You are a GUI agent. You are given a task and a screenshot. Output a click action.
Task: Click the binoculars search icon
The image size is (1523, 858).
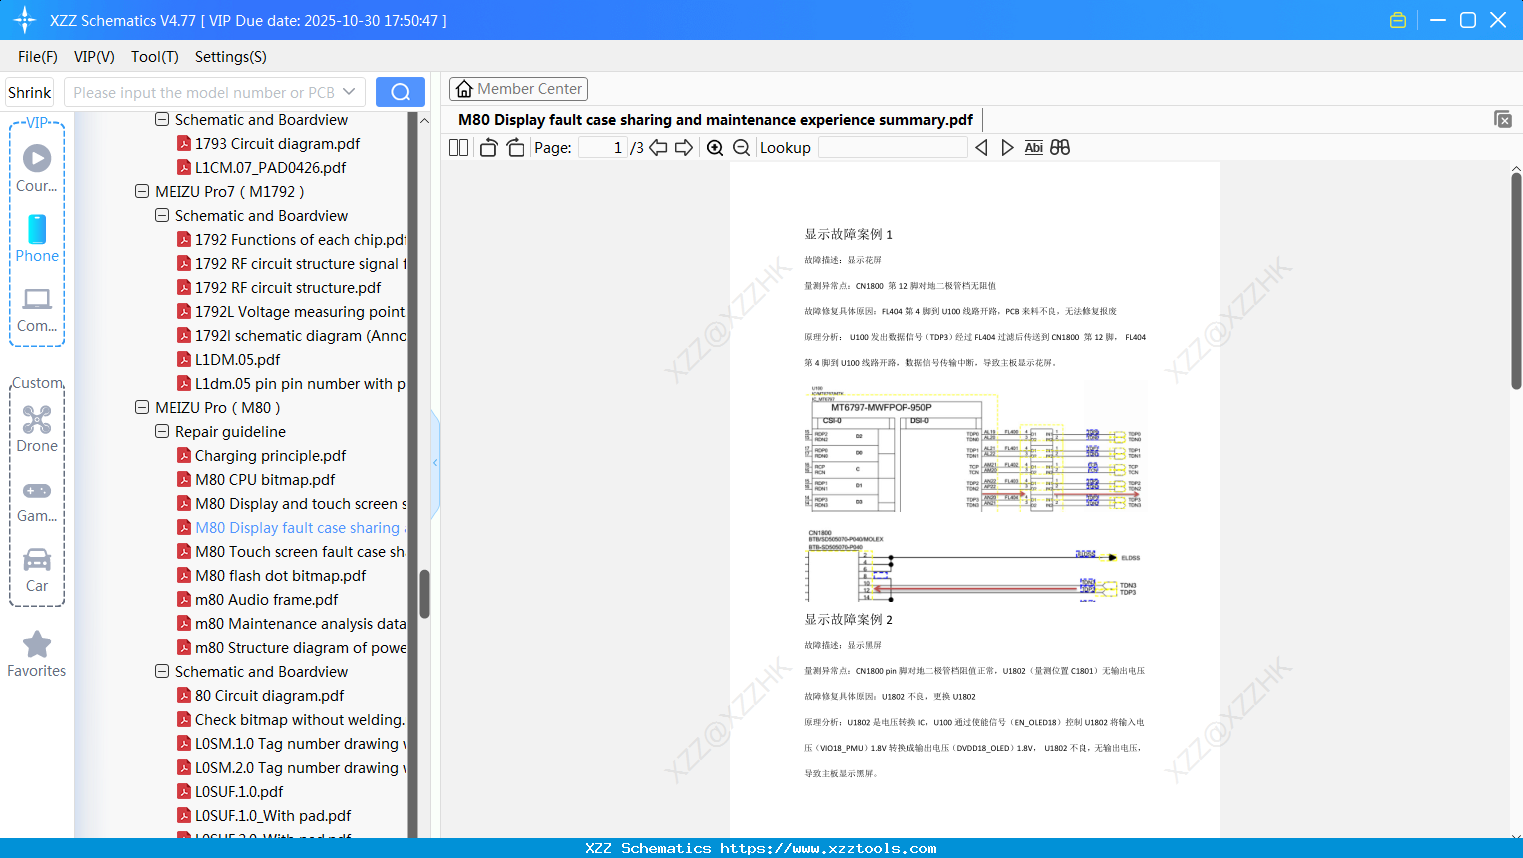tap(1060, 148)
